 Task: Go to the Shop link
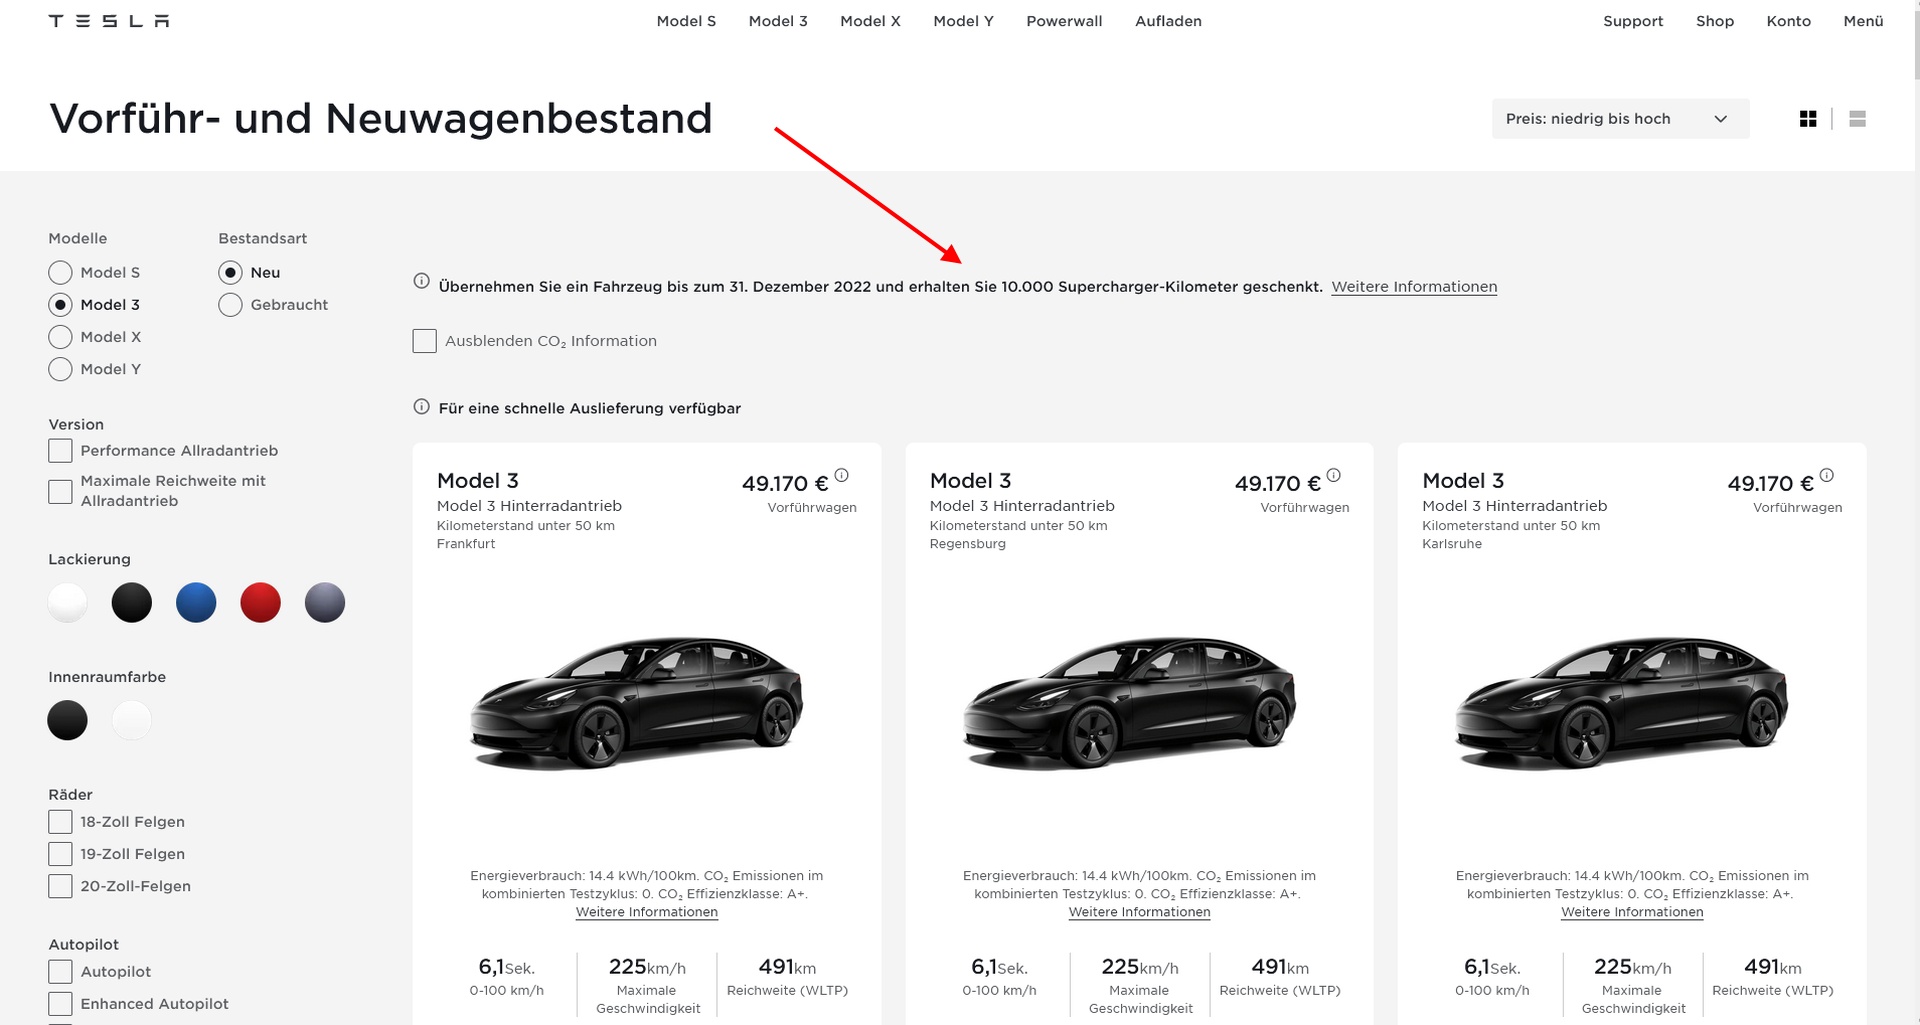point(1715,21)
